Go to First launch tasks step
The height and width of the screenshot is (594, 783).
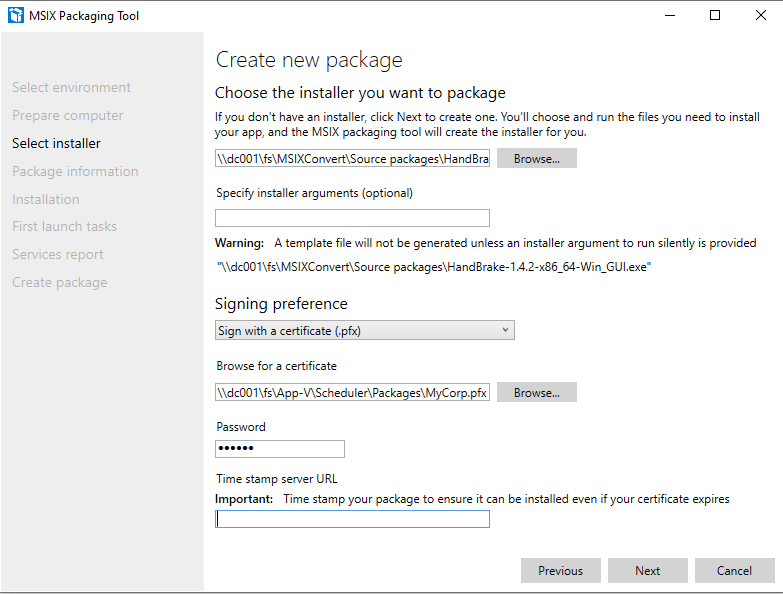[x=64, y=227]
